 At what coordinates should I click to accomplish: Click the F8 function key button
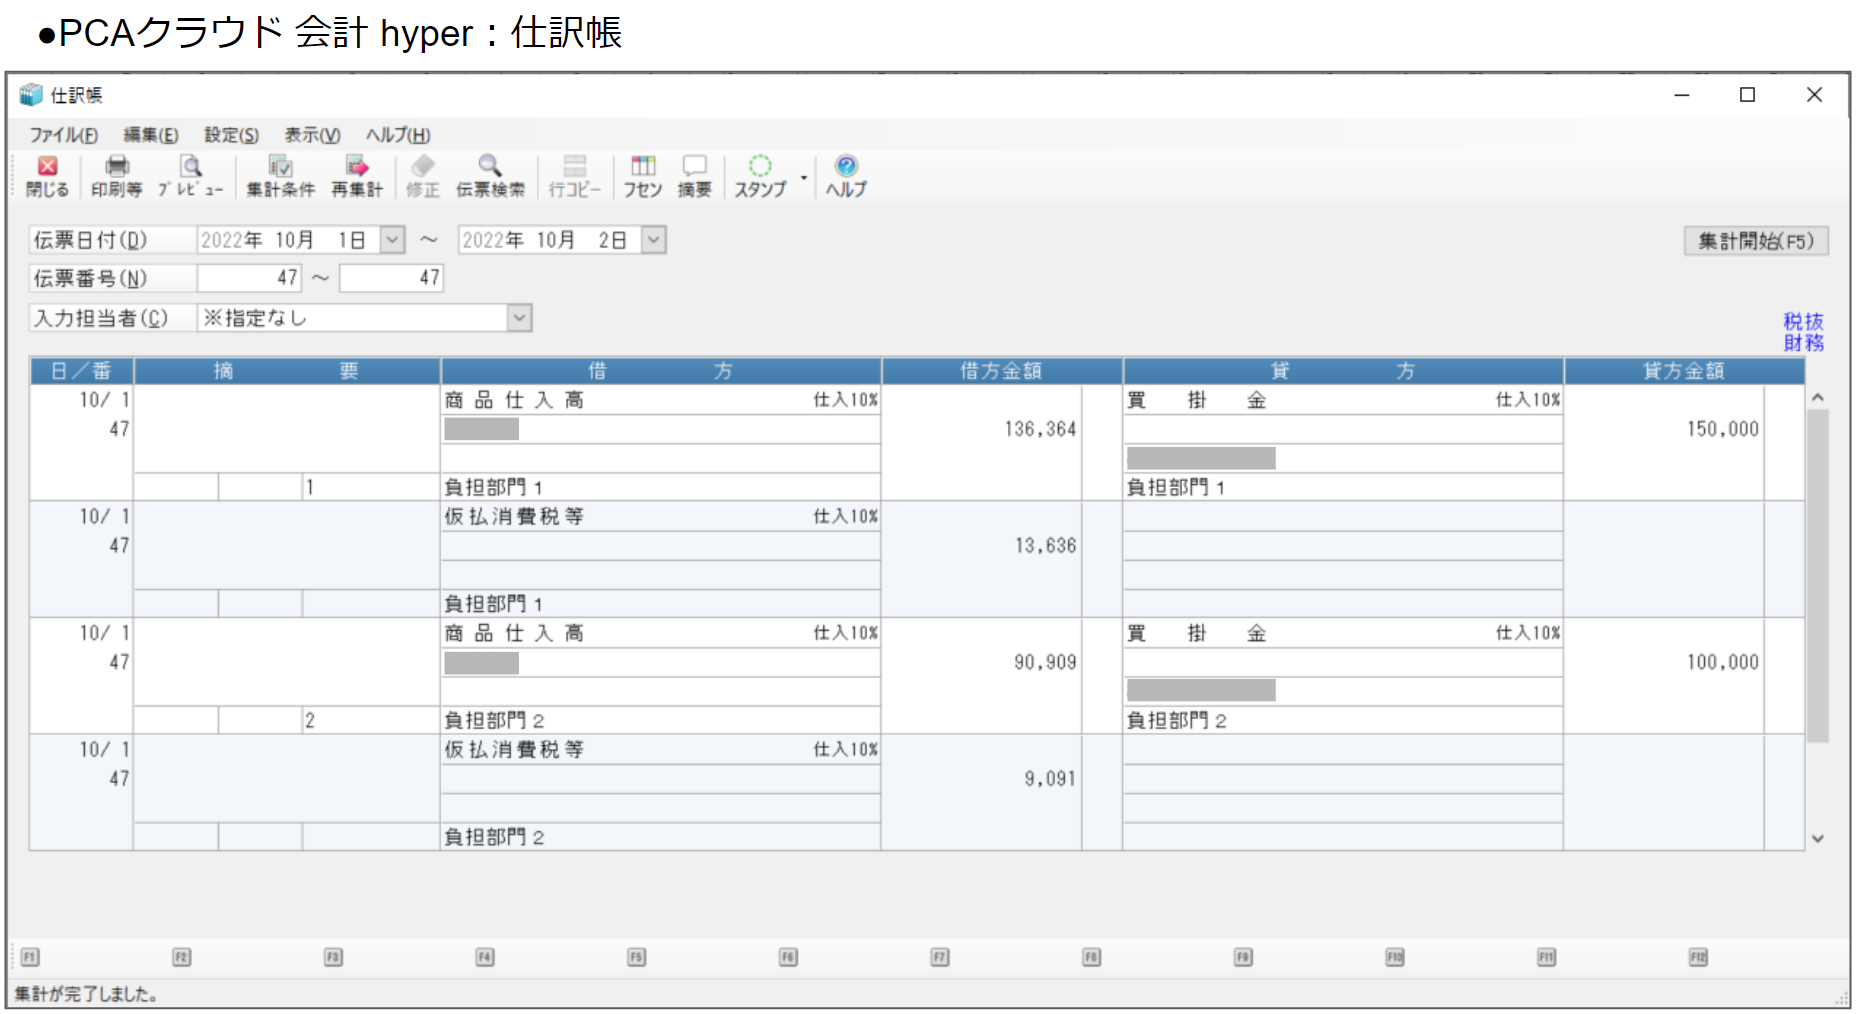[x=1091, y=957]
